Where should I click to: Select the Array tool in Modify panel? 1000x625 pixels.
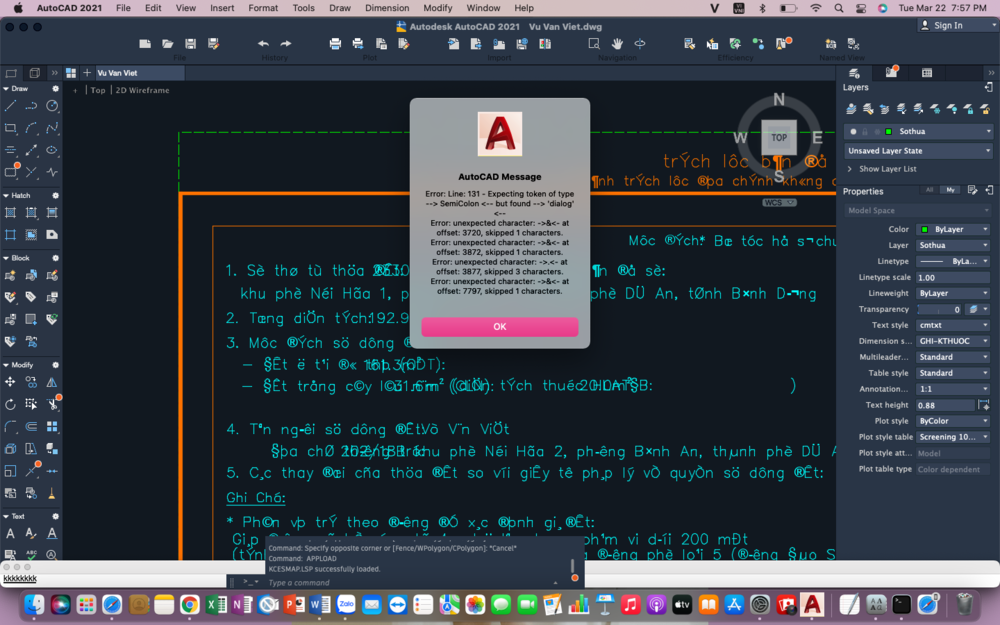[52, 426]
